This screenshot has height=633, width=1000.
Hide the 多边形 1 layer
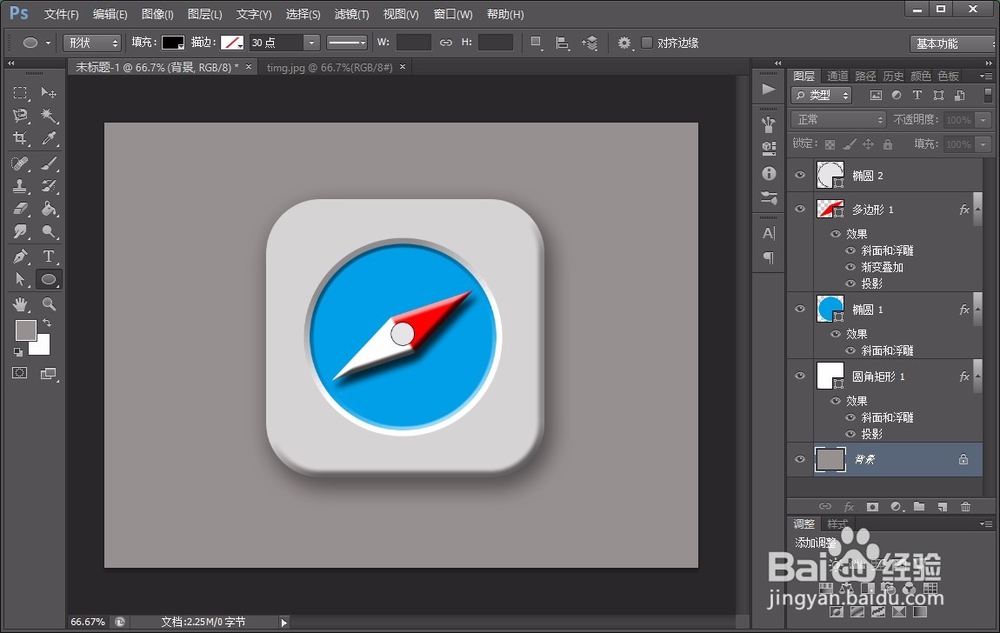(x=800, y=209)
